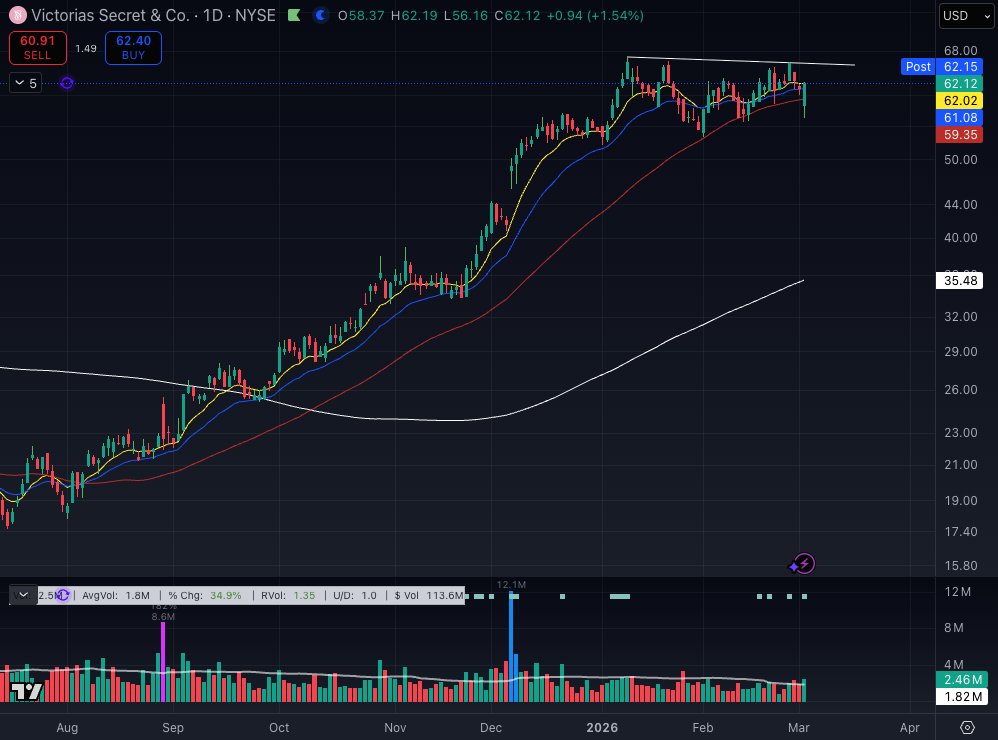Click the red 59.35 moving average label

(x=960, y=135)
